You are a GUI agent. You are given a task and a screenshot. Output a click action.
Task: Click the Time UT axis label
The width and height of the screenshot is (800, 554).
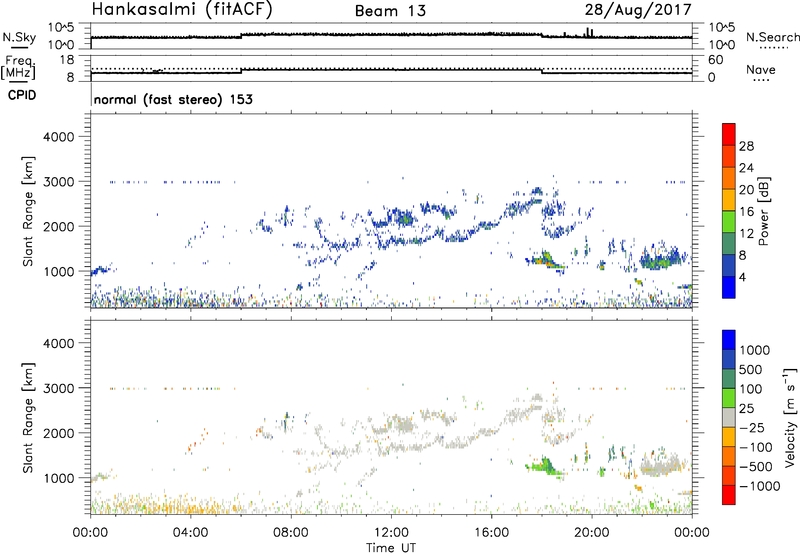pyautogui.click(x=391, y=547)
